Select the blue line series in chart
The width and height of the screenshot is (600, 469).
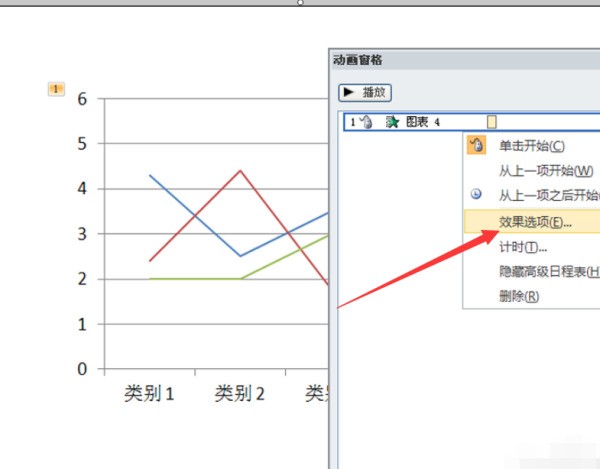tap(195, 216)
